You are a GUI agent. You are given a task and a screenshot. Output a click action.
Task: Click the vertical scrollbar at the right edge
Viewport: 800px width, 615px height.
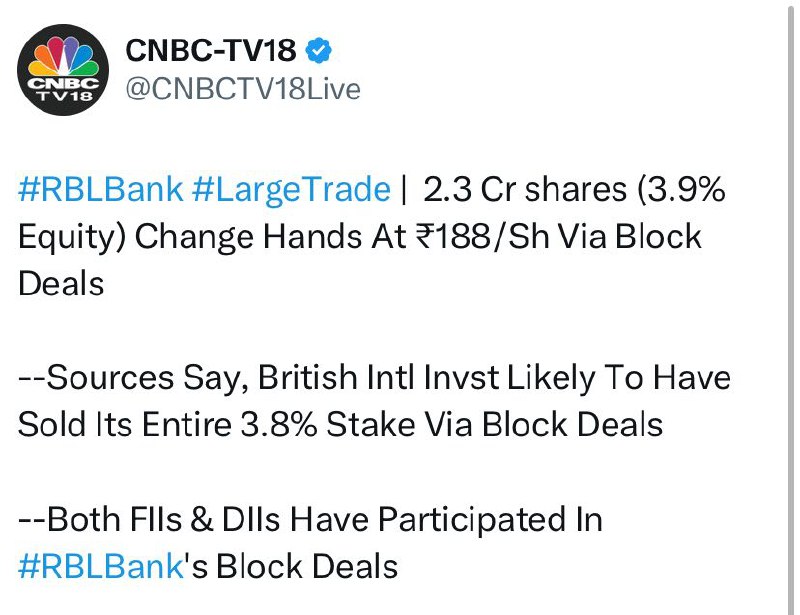coord(791,307)
